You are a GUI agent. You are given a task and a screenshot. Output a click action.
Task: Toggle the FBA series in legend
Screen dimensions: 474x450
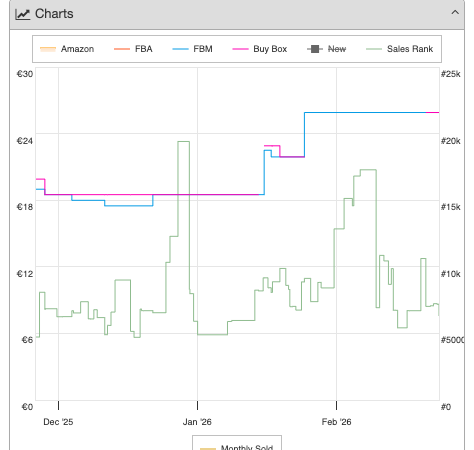pos(133,49)
